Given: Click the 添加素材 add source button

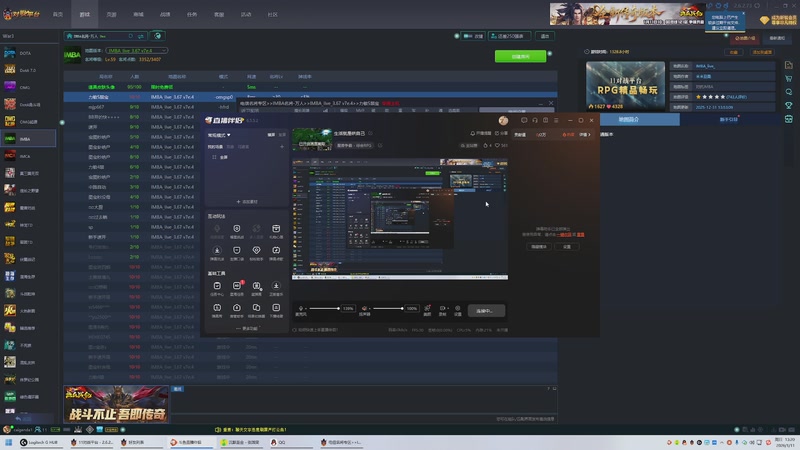Looking at the screenshot, I should 247,202.
